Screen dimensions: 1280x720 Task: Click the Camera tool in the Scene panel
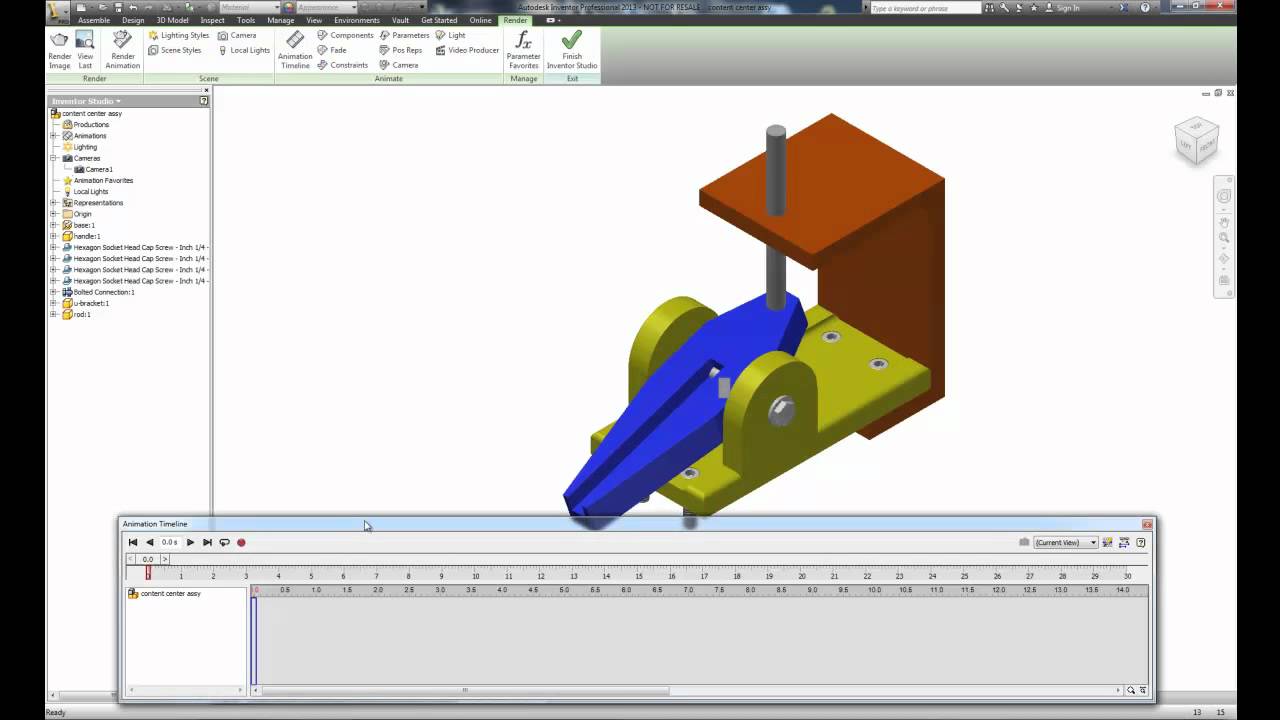point(237,35)
